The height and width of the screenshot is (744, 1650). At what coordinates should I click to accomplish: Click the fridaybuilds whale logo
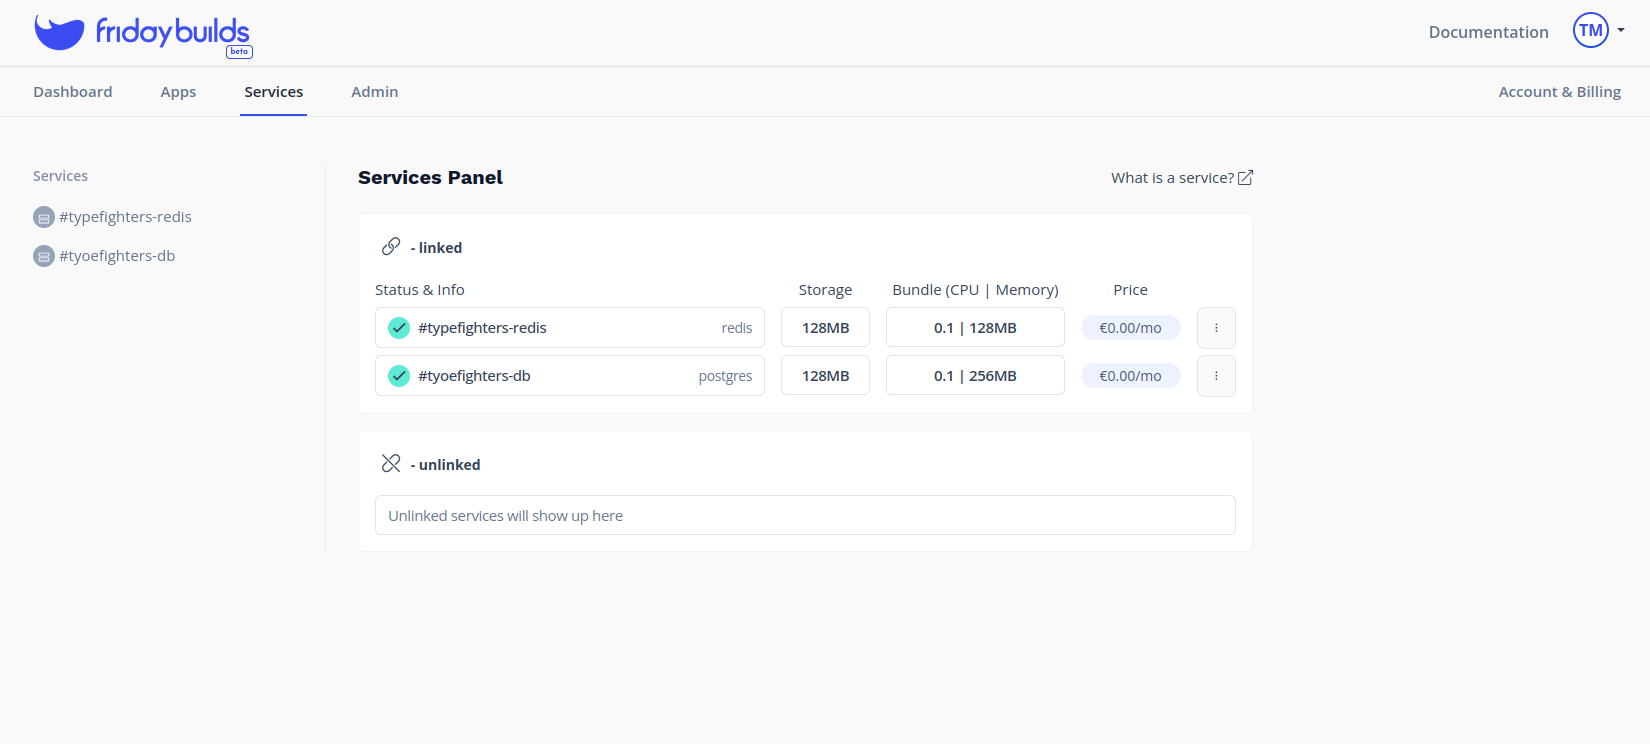tap(59, 32)
